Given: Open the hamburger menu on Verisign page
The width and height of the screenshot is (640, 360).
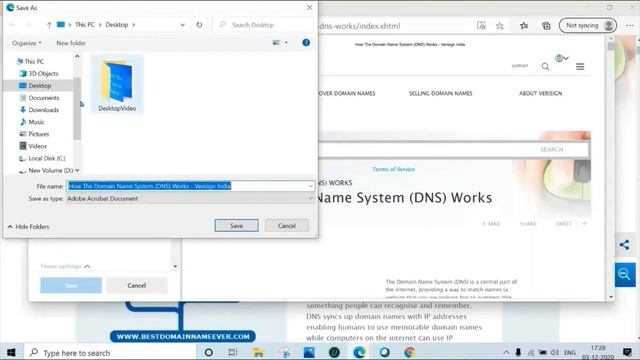Looking at the screenshot, I should coord(580,66).
